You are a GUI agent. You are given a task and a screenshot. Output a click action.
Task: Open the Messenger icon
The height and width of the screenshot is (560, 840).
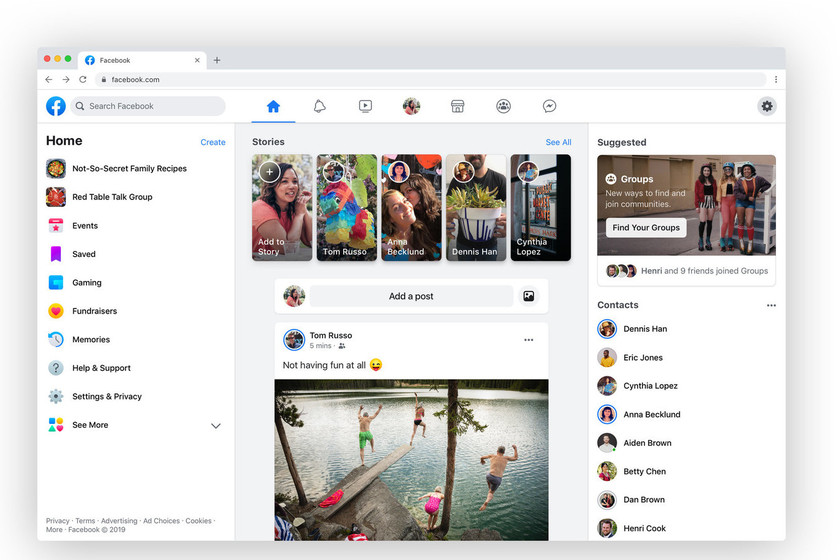(549, 106)
